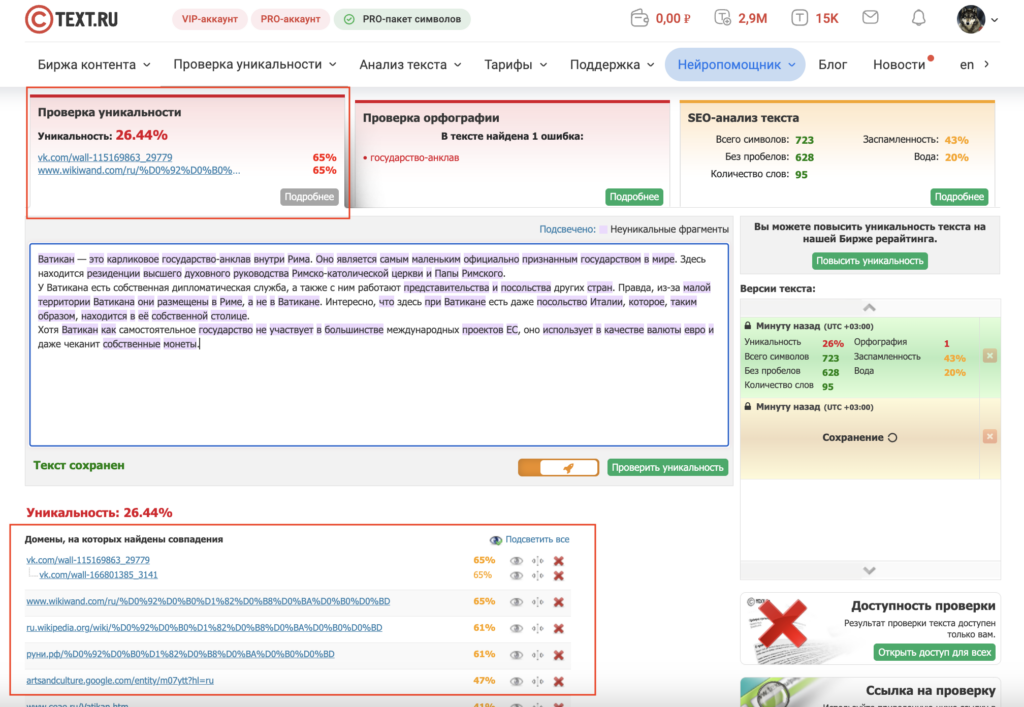Go to Новости menu item
The image size is (1024, 707).
(x=899, y=64)
